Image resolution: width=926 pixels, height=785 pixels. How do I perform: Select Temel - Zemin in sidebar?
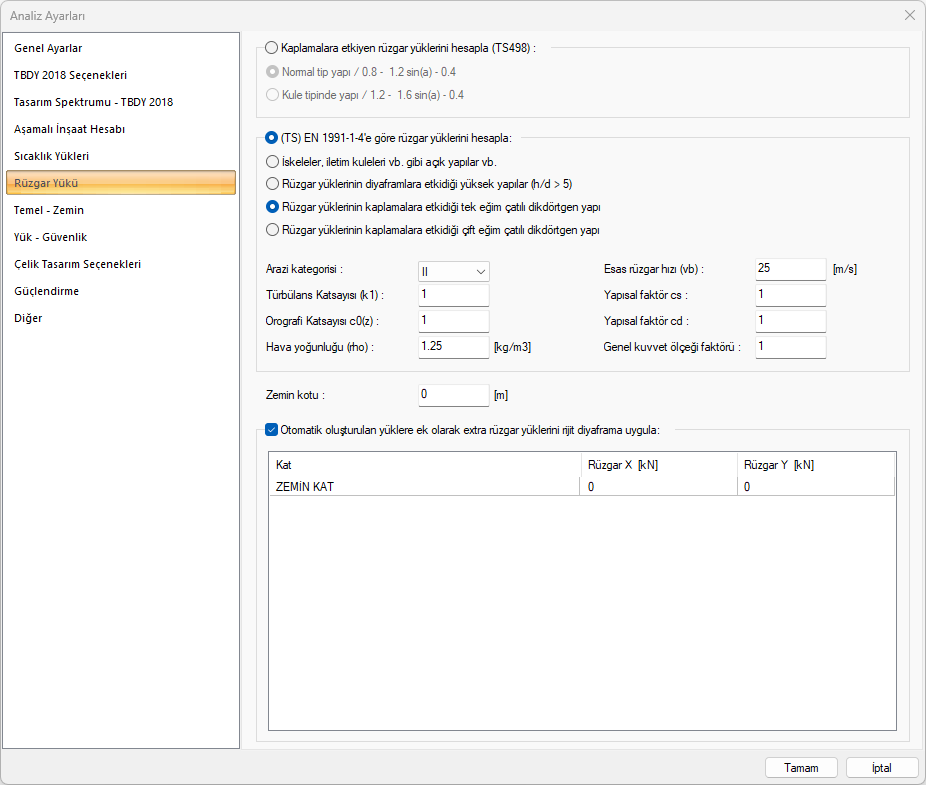tap(49, 210)
